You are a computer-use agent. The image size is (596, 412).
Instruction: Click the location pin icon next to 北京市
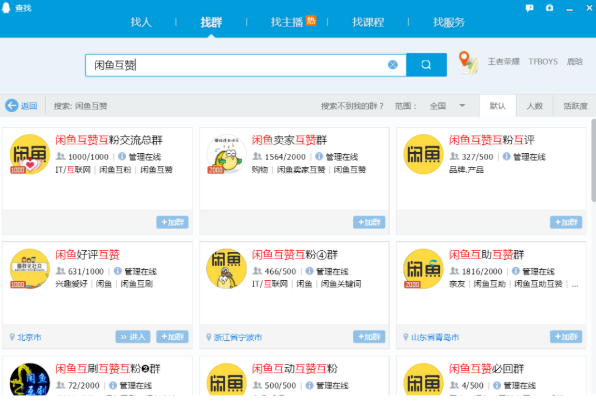coord(12,337)
